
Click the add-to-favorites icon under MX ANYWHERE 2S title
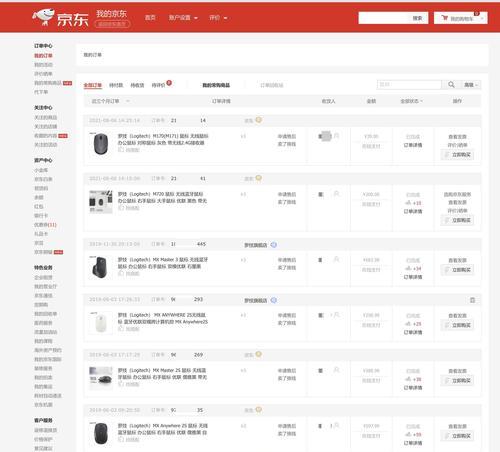point(121,329)
